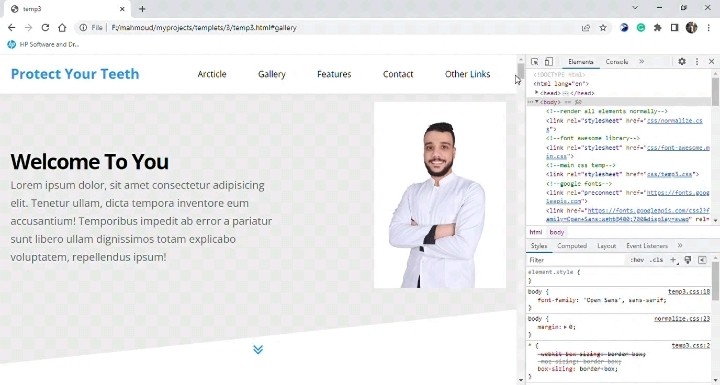The width and height of the screenshot is (720, 385).
Task: View site information via File info icon
Action: (x=83, y=28)
